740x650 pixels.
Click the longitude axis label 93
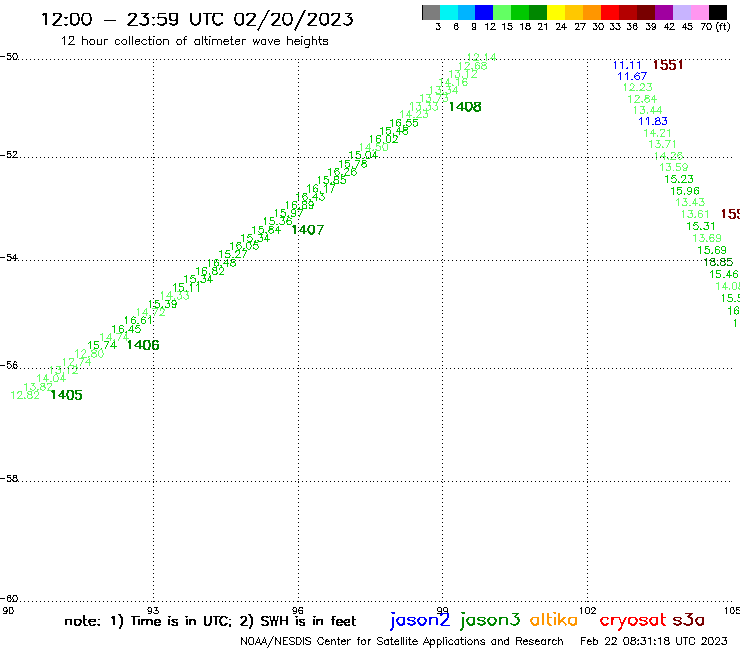[153, 611]
